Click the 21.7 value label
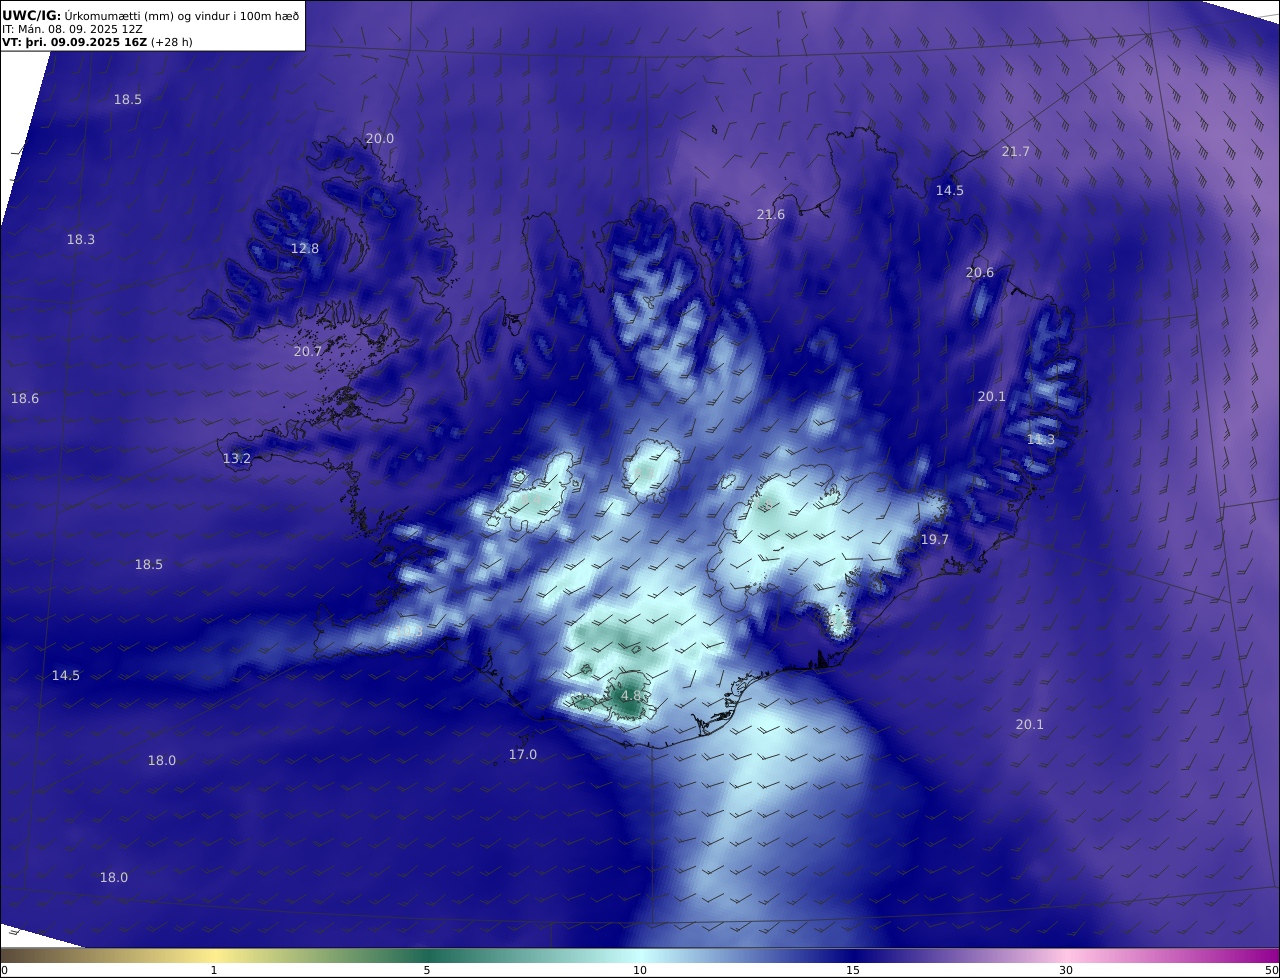 click(x=1015, y=152)
